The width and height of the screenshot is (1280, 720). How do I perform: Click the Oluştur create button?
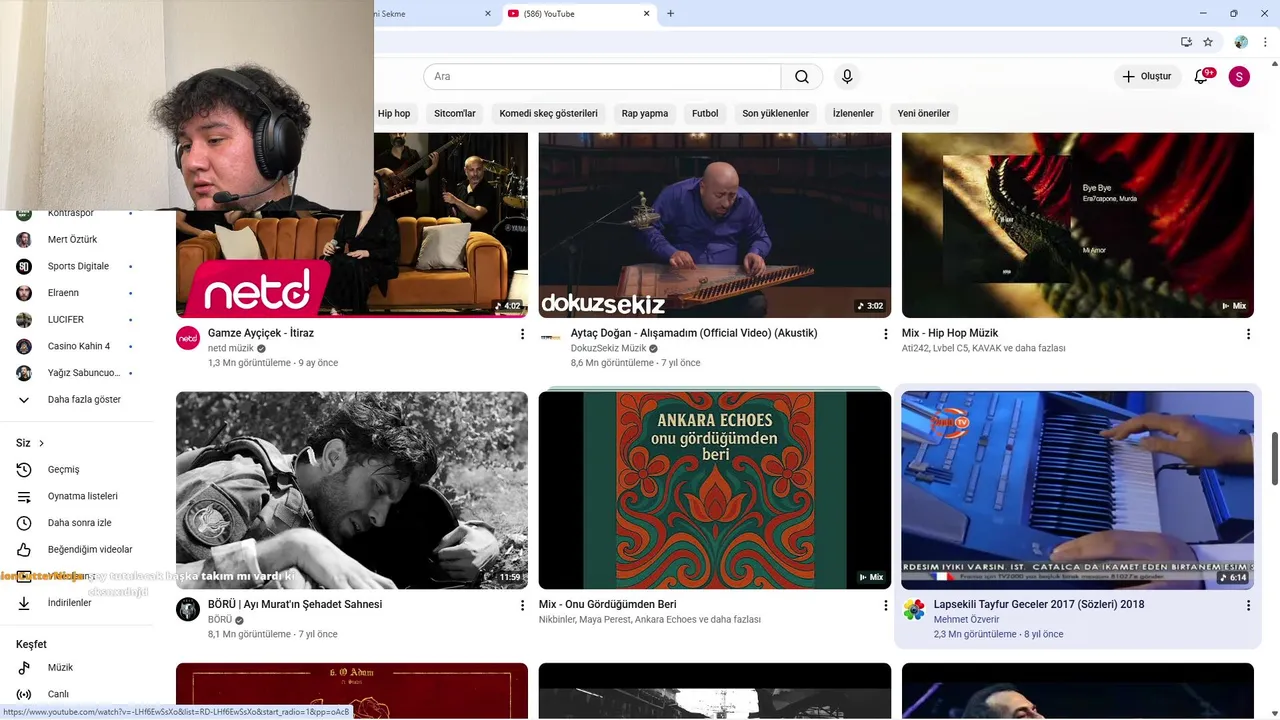coord(1146,76)
